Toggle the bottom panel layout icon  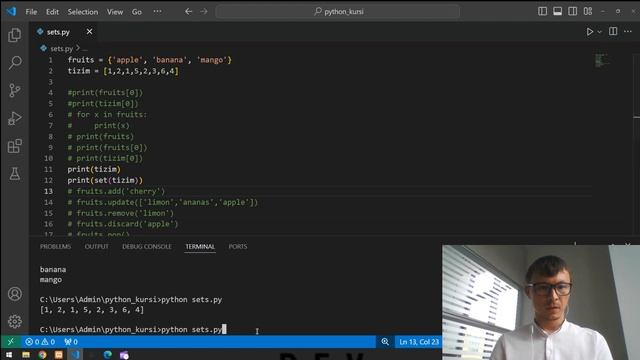coord(558,11)
